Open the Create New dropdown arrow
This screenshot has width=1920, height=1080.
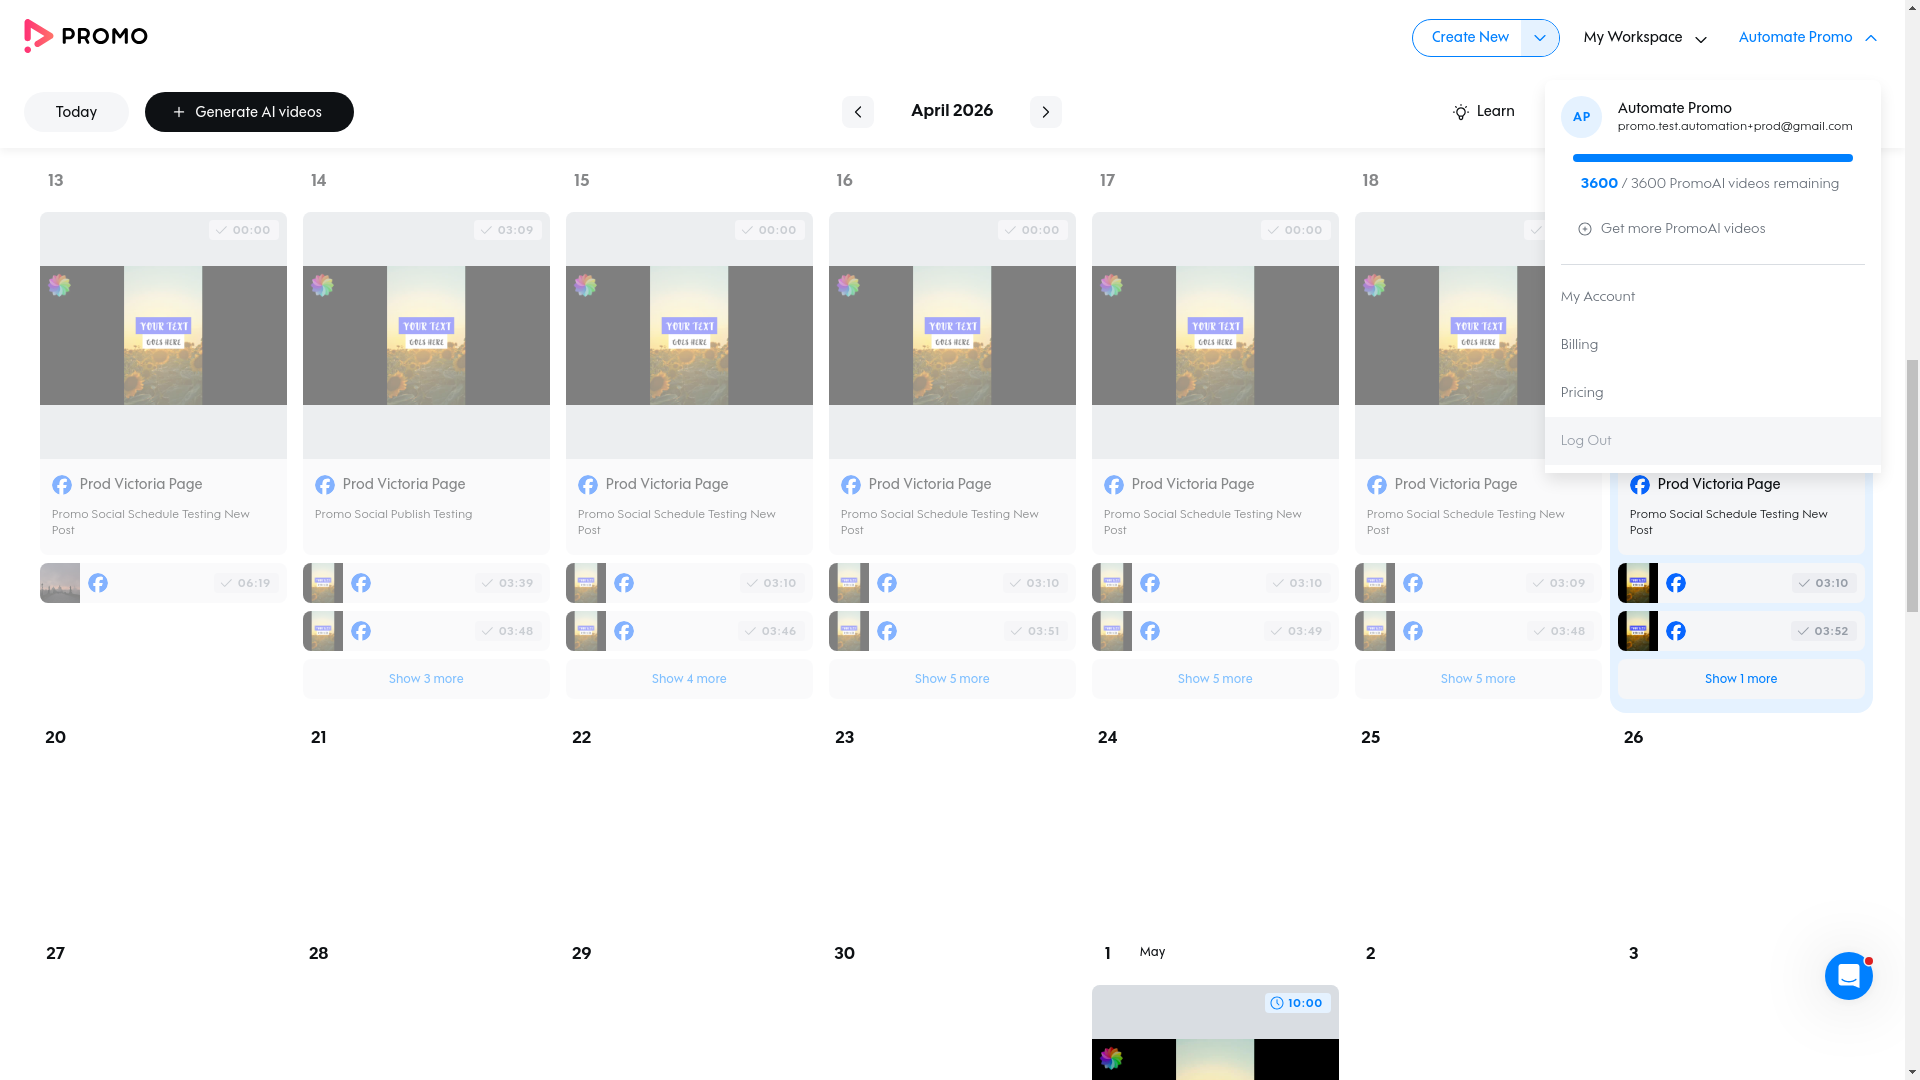tap(1539, 37)
